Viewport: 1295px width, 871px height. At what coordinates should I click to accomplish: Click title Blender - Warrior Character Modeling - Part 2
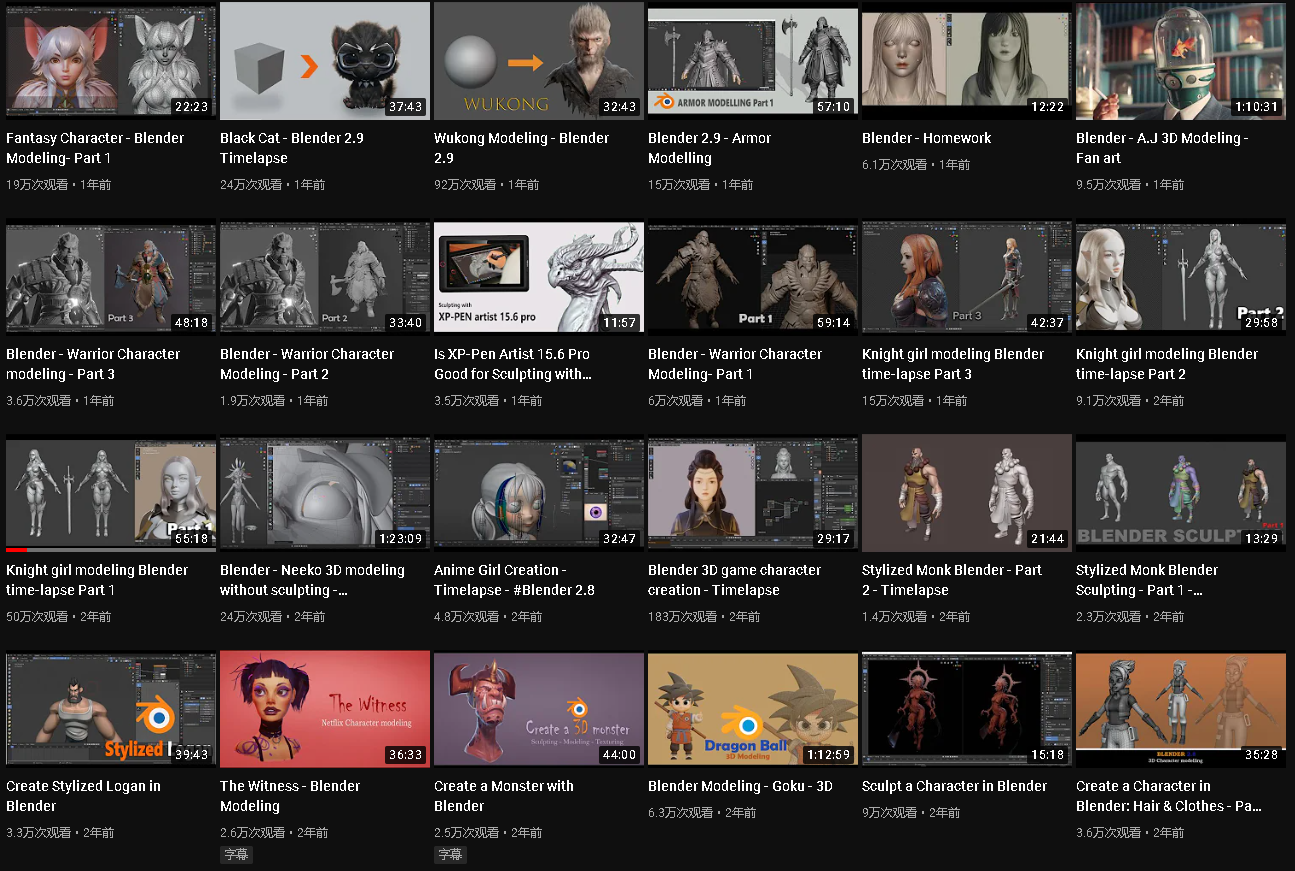click(x=307, y=364)
